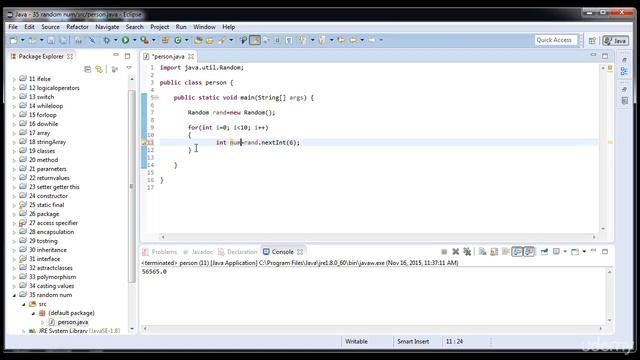Expand the 34 casting values project
Image resolution: width=640 pixels, height=360 pixels.
click(x=14, y=286)
